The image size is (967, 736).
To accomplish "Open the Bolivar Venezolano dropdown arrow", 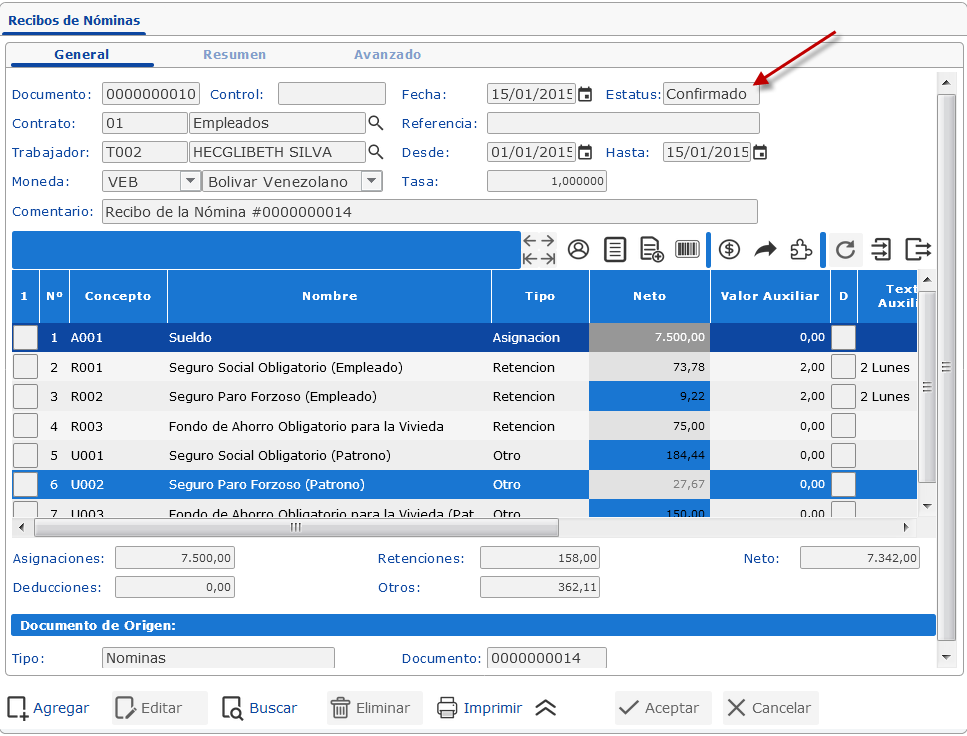I will click(371, 181).
